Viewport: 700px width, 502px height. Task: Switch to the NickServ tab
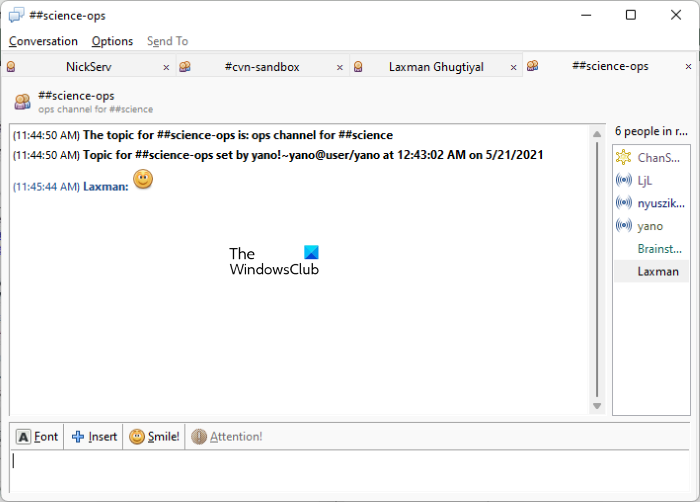click(x=88, y=67)
